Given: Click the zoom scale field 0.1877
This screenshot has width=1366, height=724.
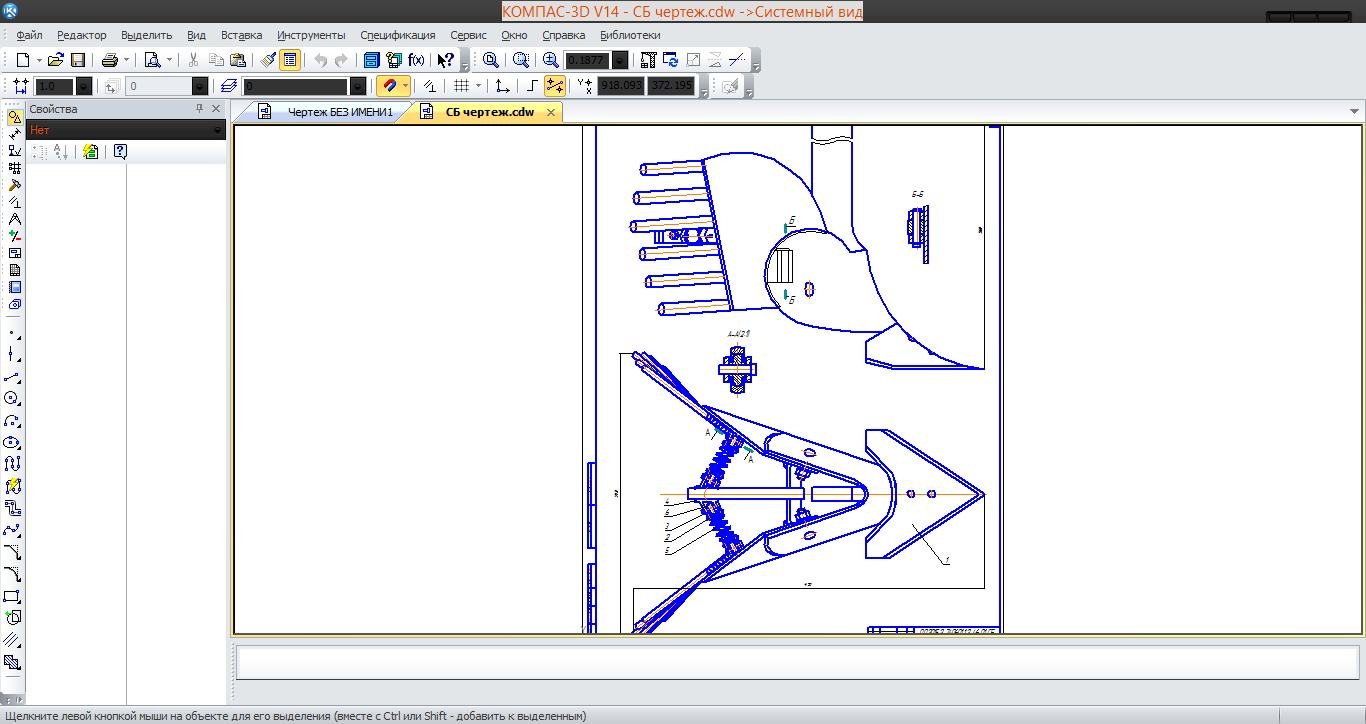Looking at the screenshot, I should pos(588,60).
